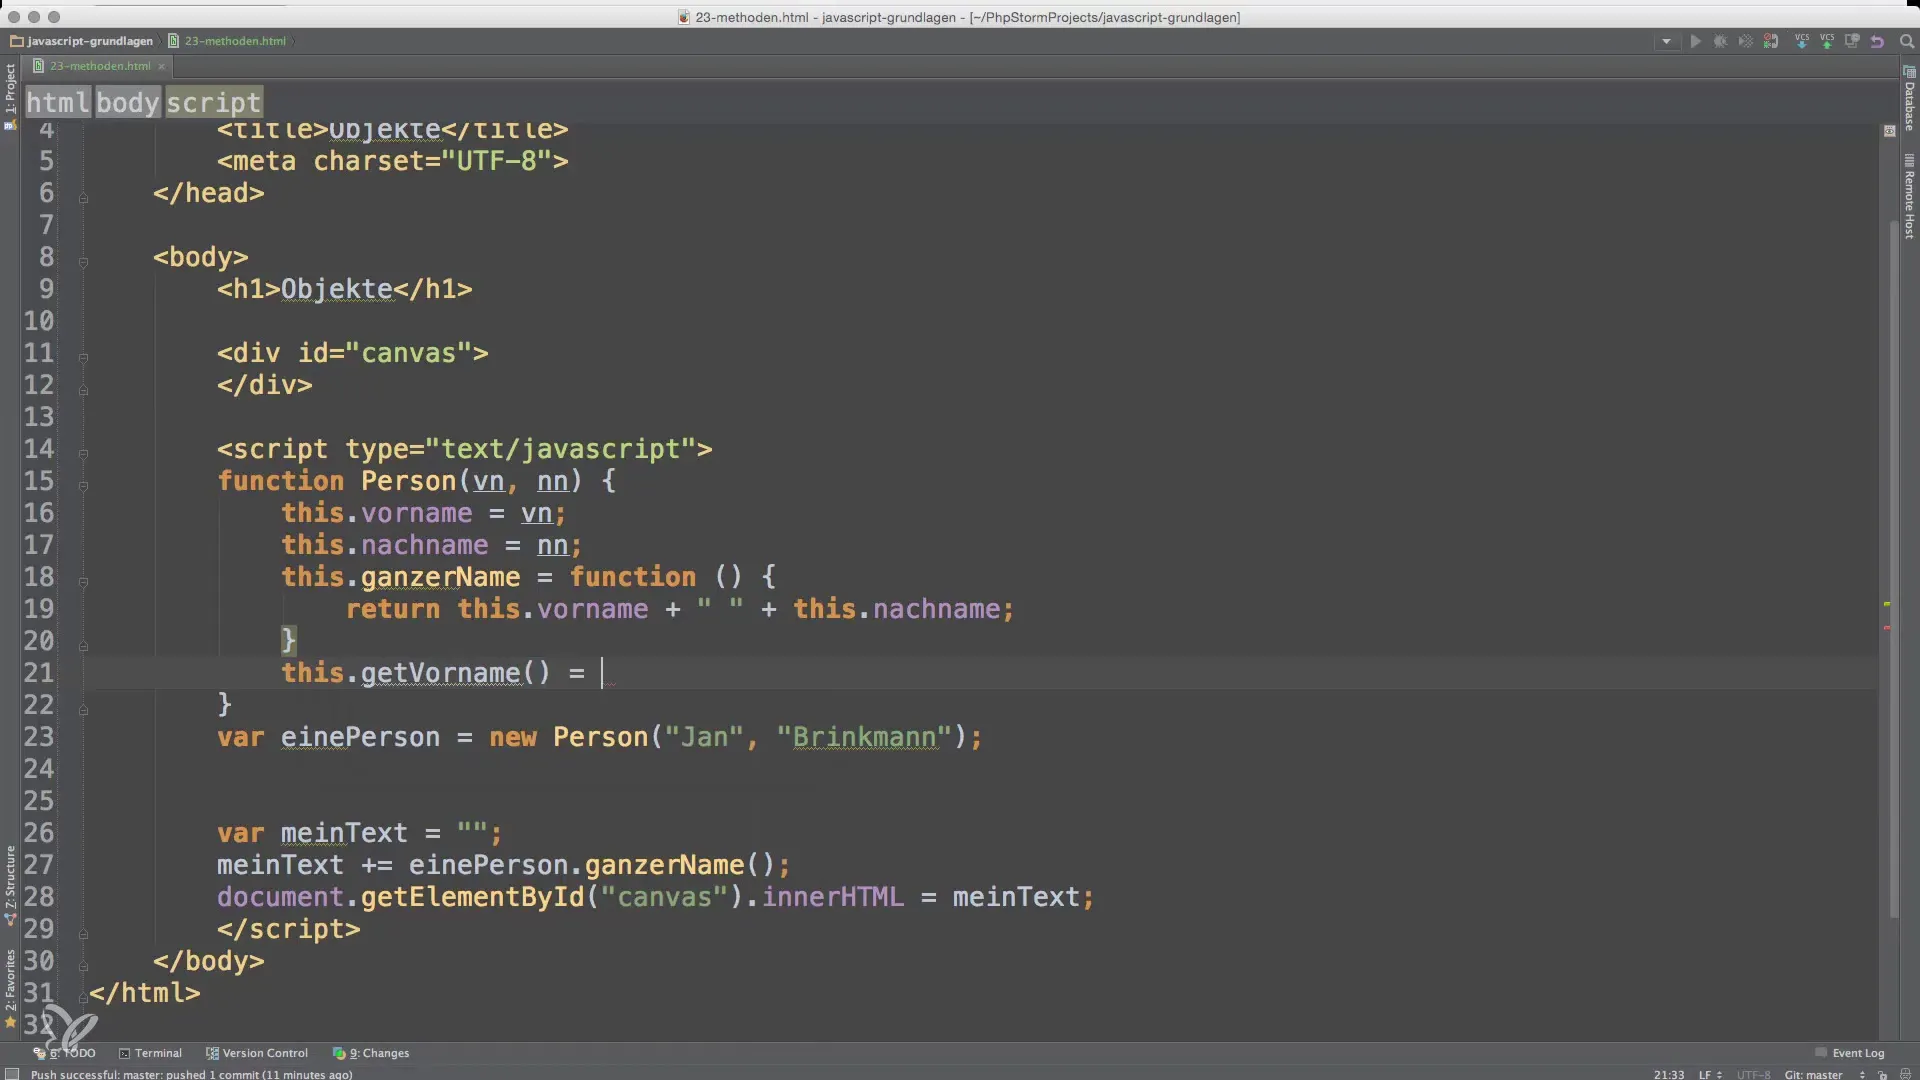Collapse ganzerName function fold on line 18
Viewport: 1920px width, 1080px height.
(x=83, y=582)
